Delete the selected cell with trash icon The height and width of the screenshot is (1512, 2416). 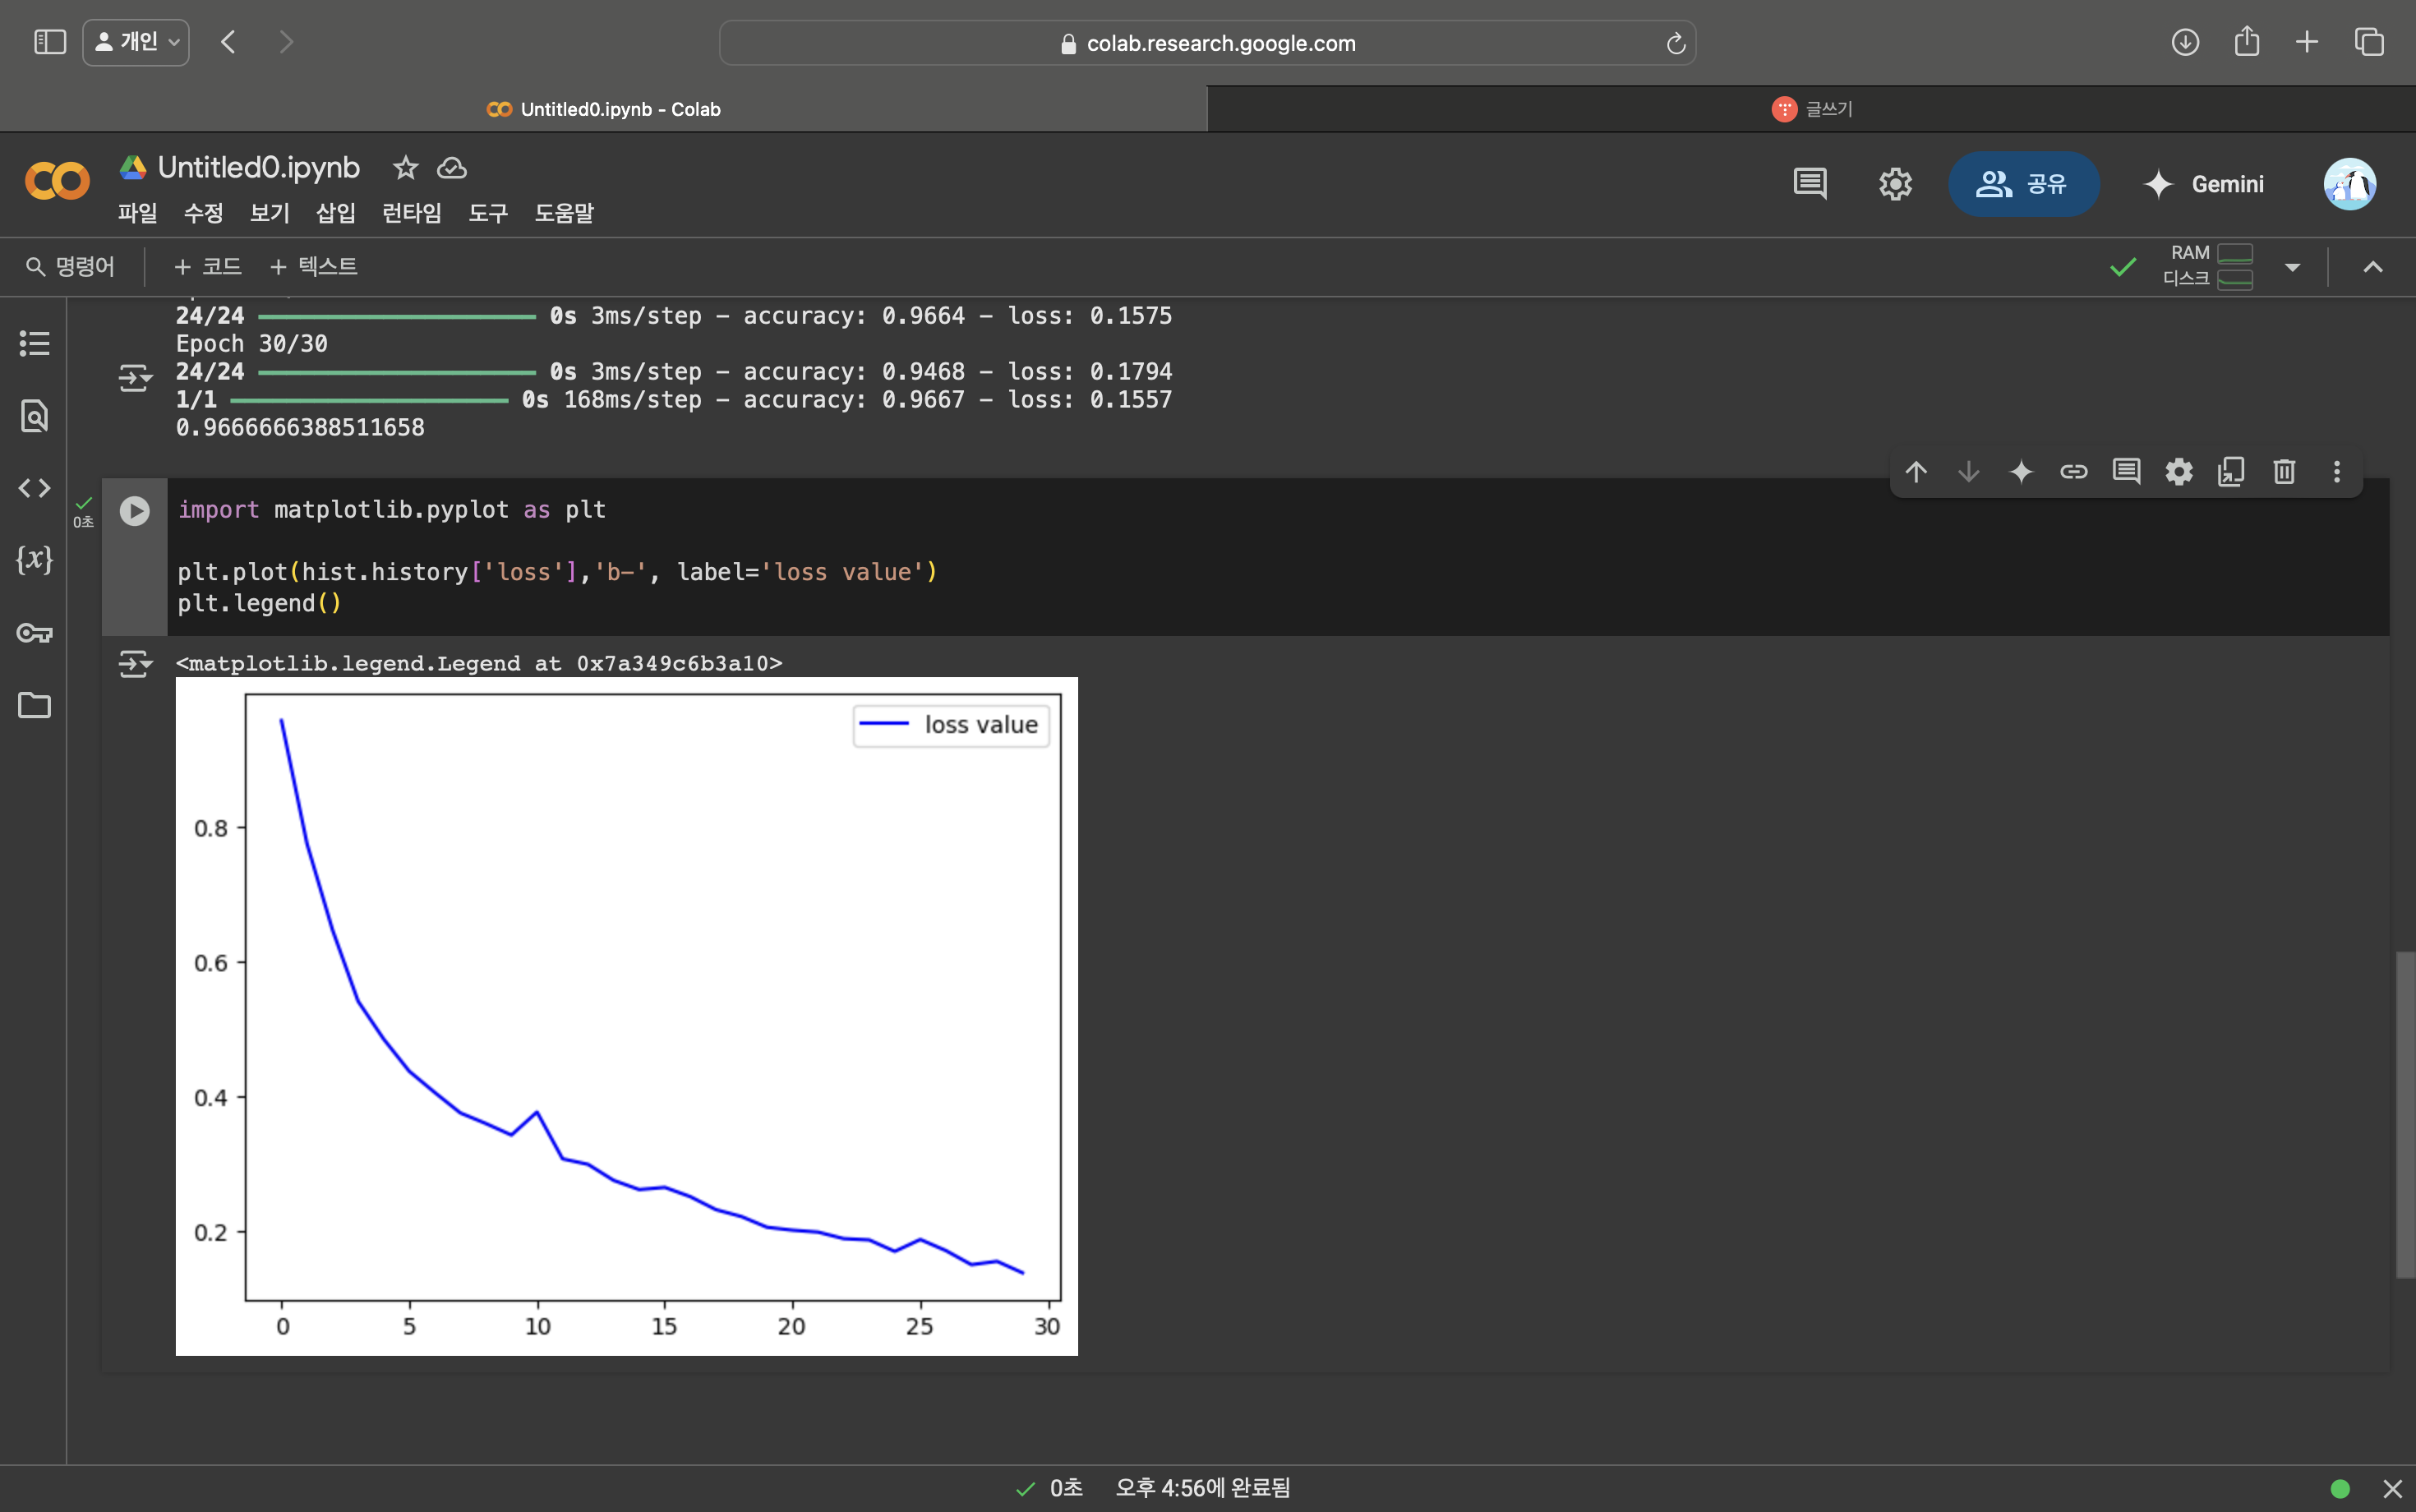(2284, 471)
